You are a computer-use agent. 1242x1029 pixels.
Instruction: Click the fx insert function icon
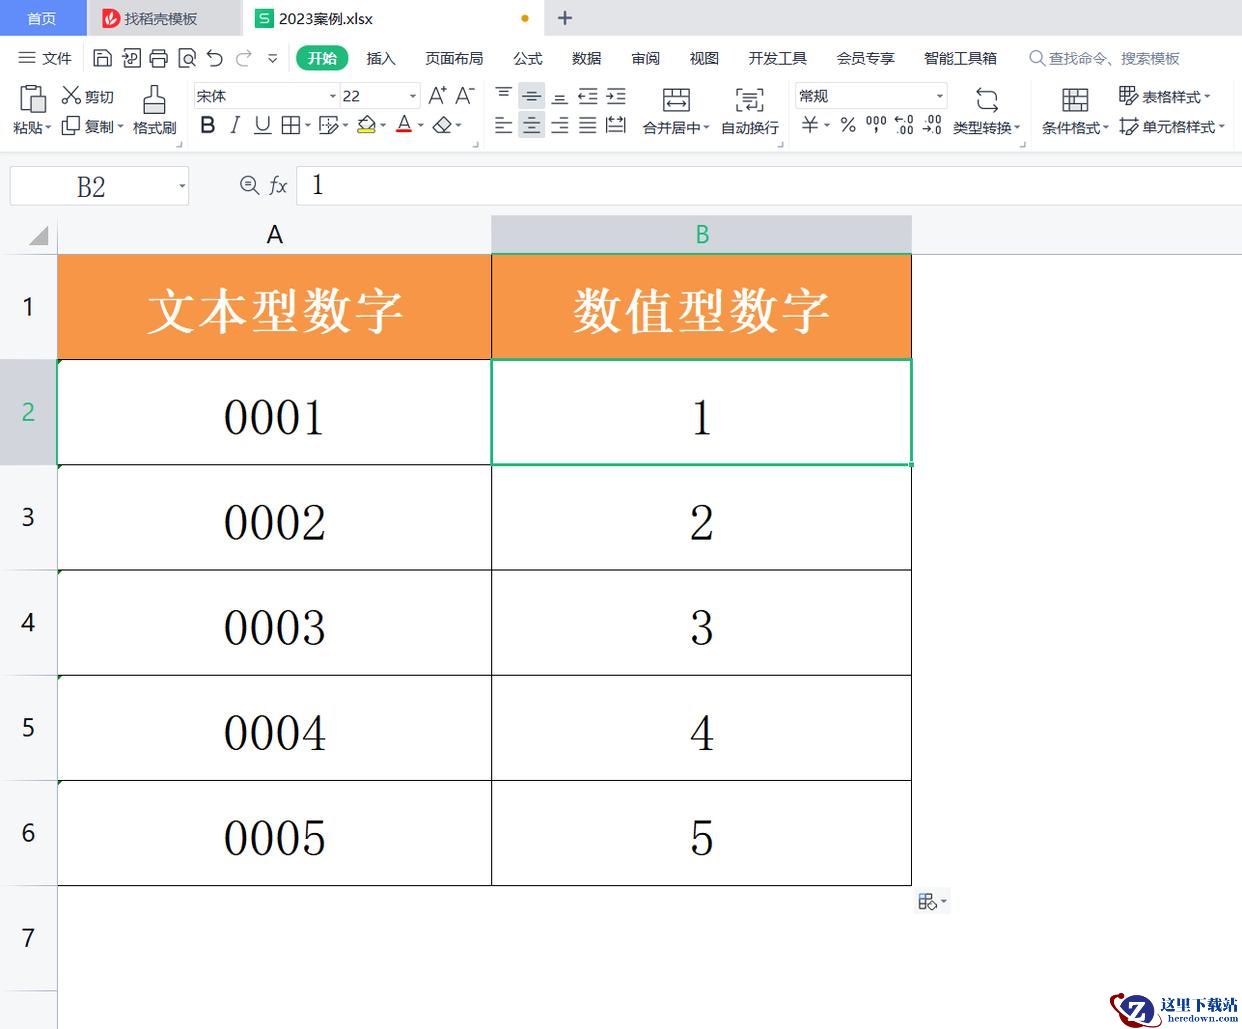pyautogui.click(x=278, y=185)
